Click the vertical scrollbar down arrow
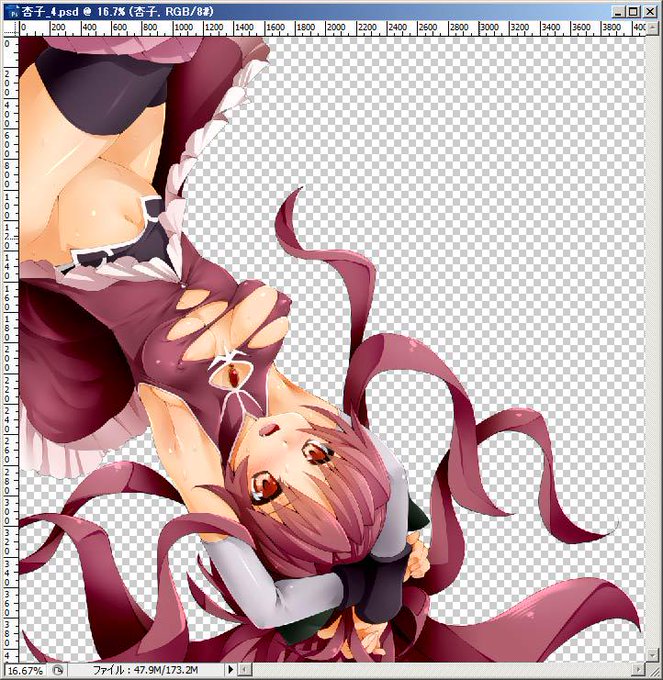The height and width of the screenshot is (680, 663). pos(652,654)
